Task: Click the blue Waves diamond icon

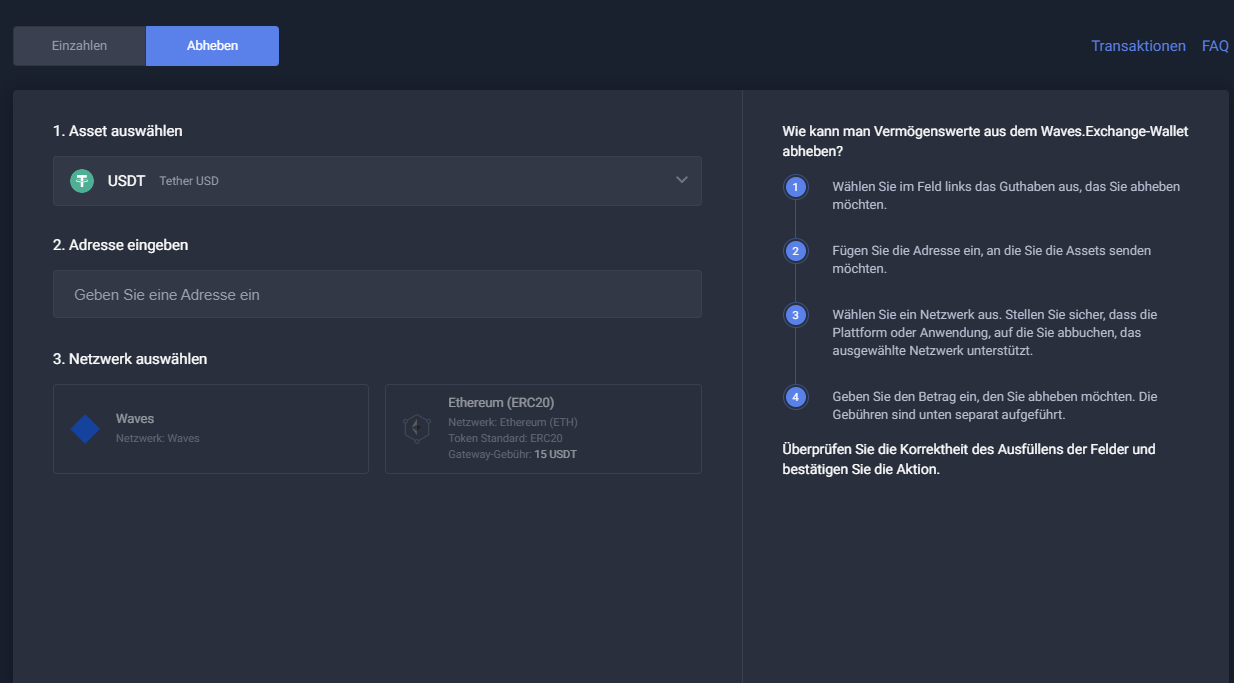Action: pos(85,429)
